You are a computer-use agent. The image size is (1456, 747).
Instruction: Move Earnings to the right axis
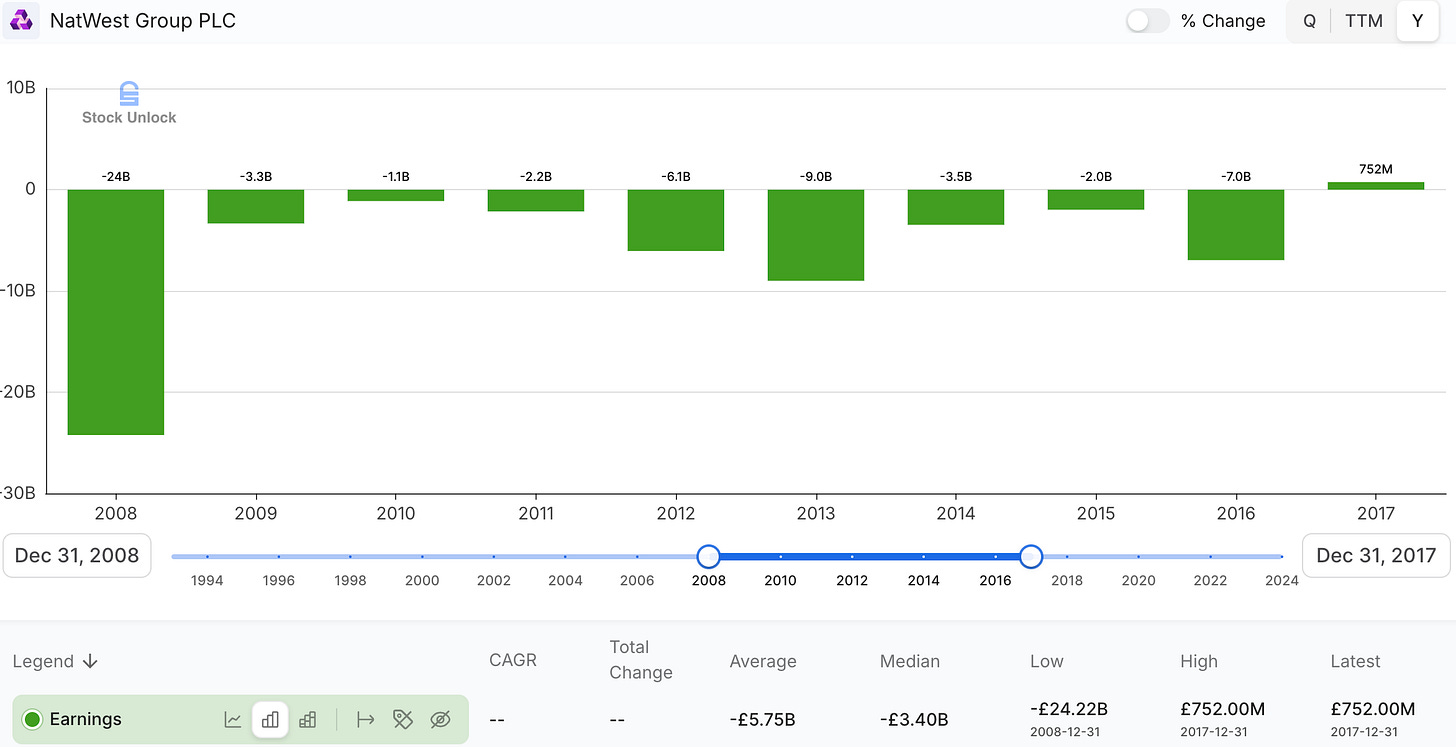365,719
